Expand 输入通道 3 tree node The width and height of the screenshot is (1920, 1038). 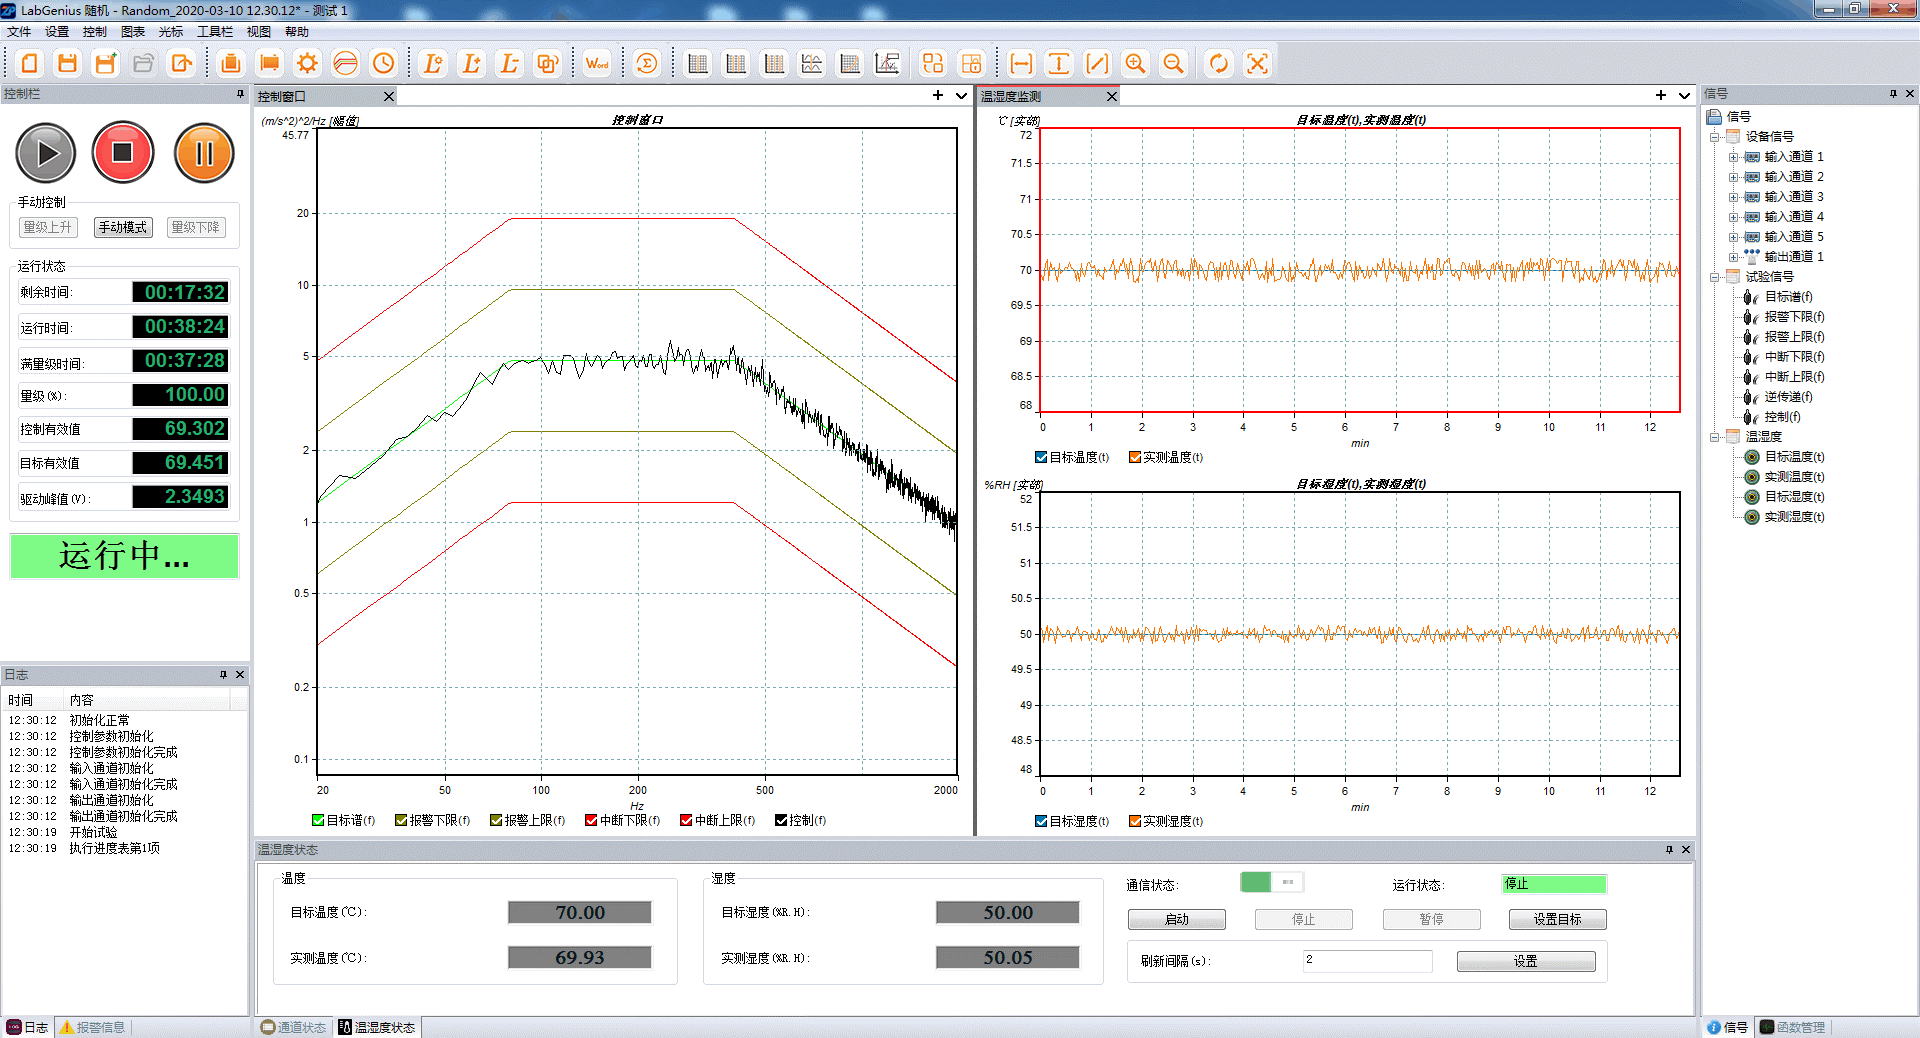1734,197
